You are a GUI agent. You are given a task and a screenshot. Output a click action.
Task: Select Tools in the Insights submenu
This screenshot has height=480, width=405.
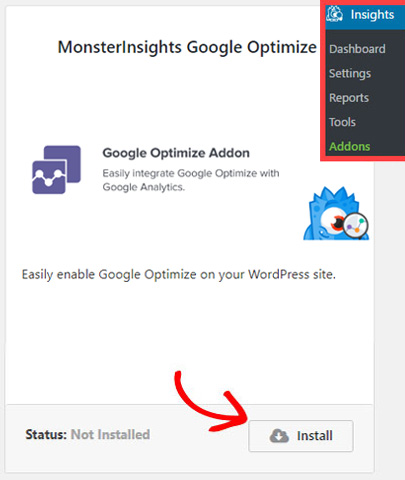342,122
